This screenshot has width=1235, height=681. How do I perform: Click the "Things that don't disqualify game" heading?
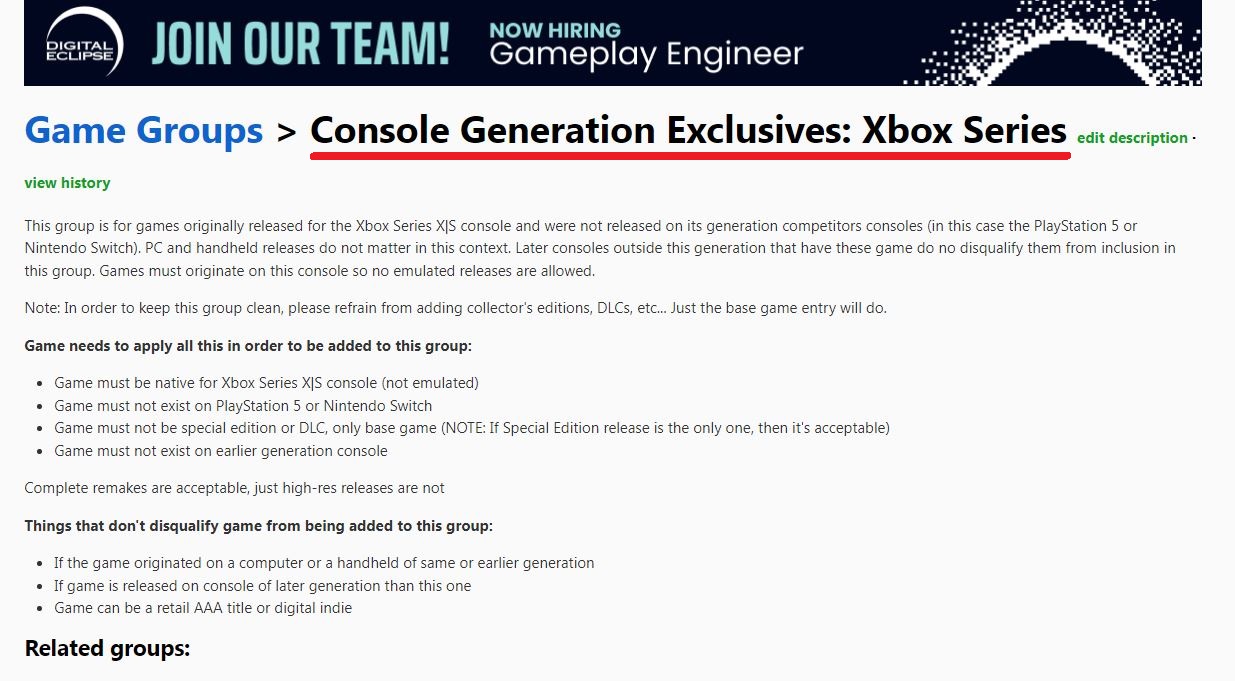pyautogui.click(x=259, y=526)
